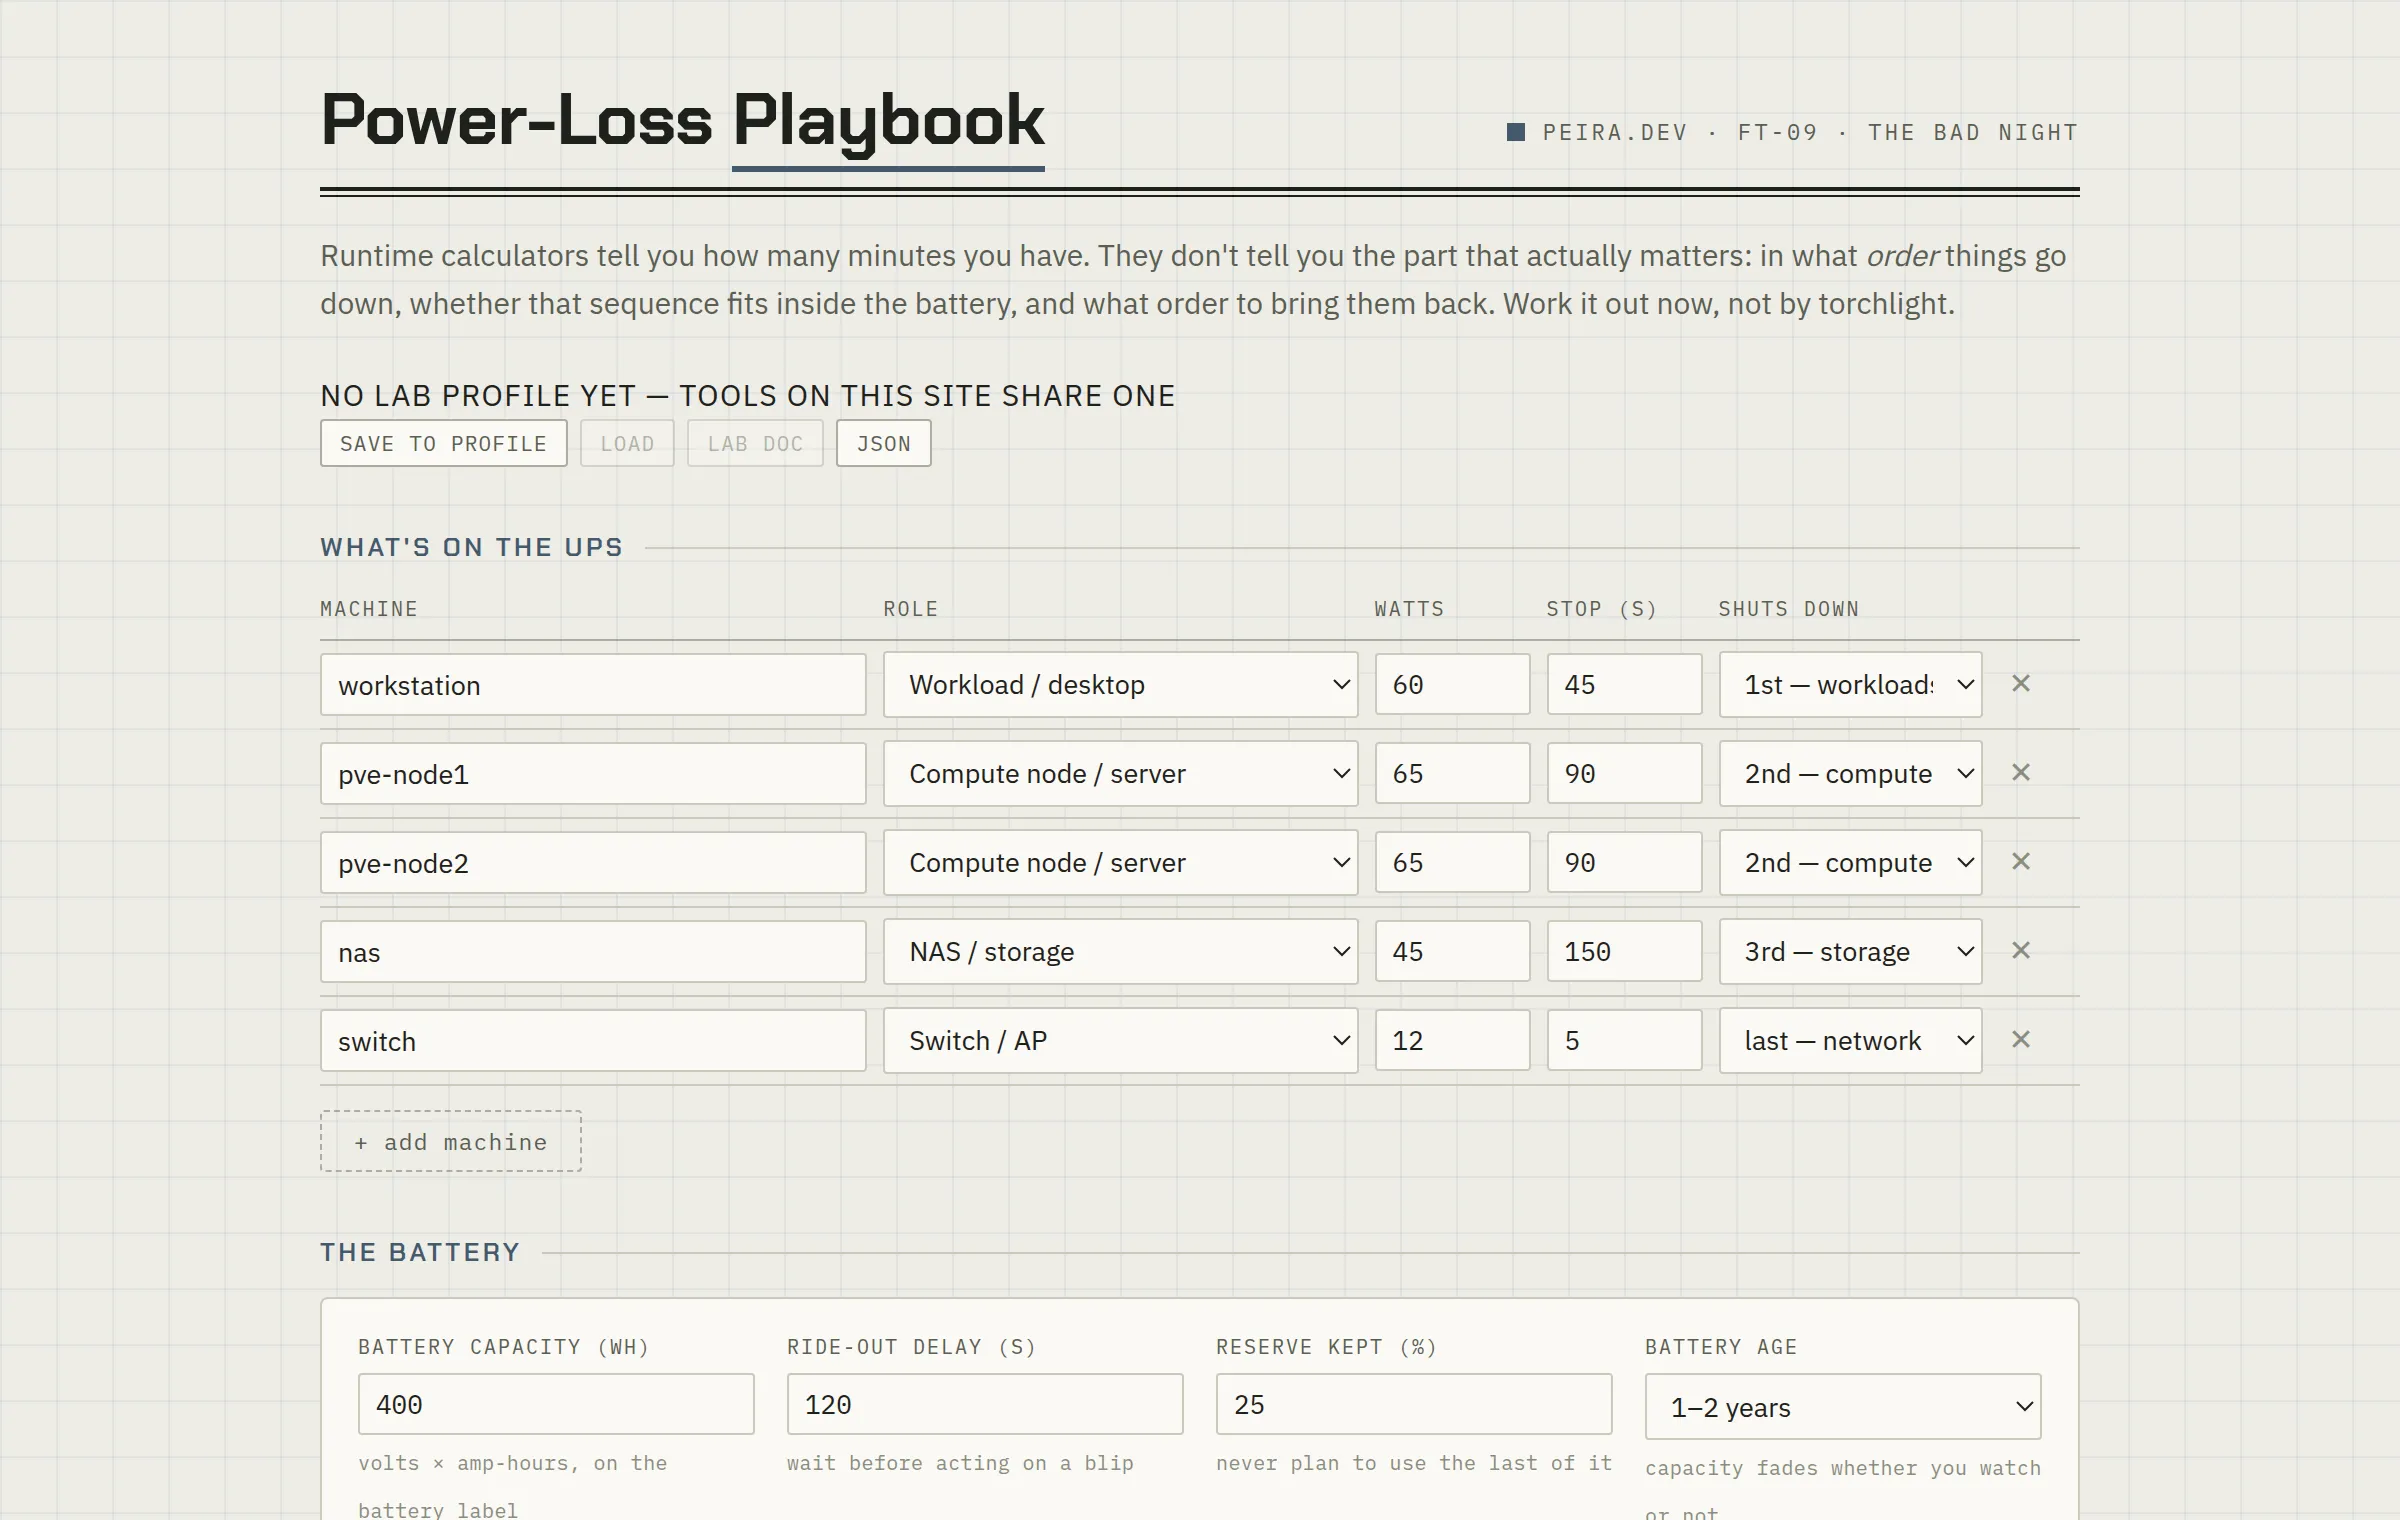The height and width of the screenshot is (1520, 2400).
Task: Delete the nas machine row
Action: coord(2020,951)
